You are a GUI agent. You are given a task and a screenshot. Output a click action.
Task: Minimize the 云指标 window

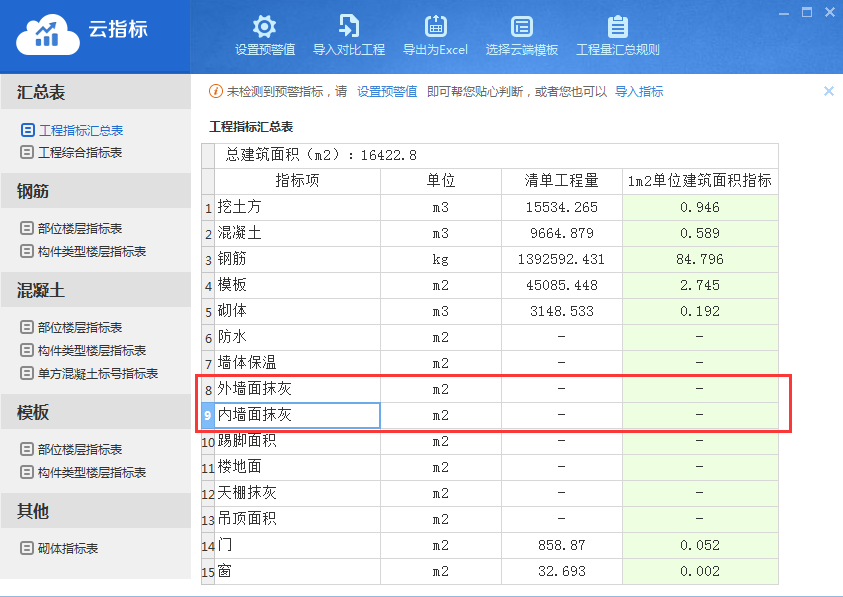pos(784,12)
